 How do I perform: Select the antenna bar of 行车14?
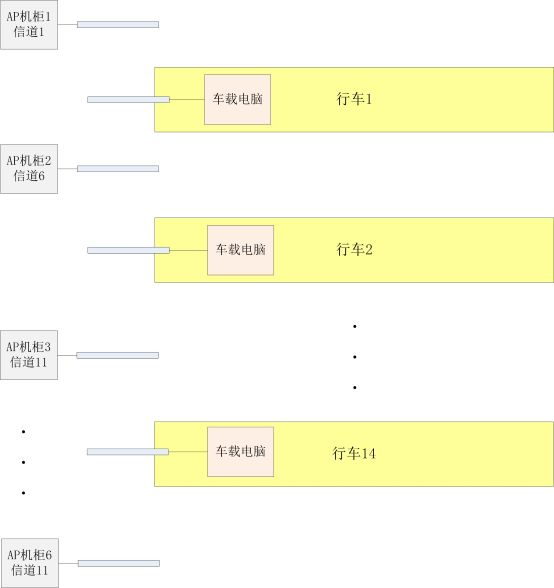tap(128, 452)
